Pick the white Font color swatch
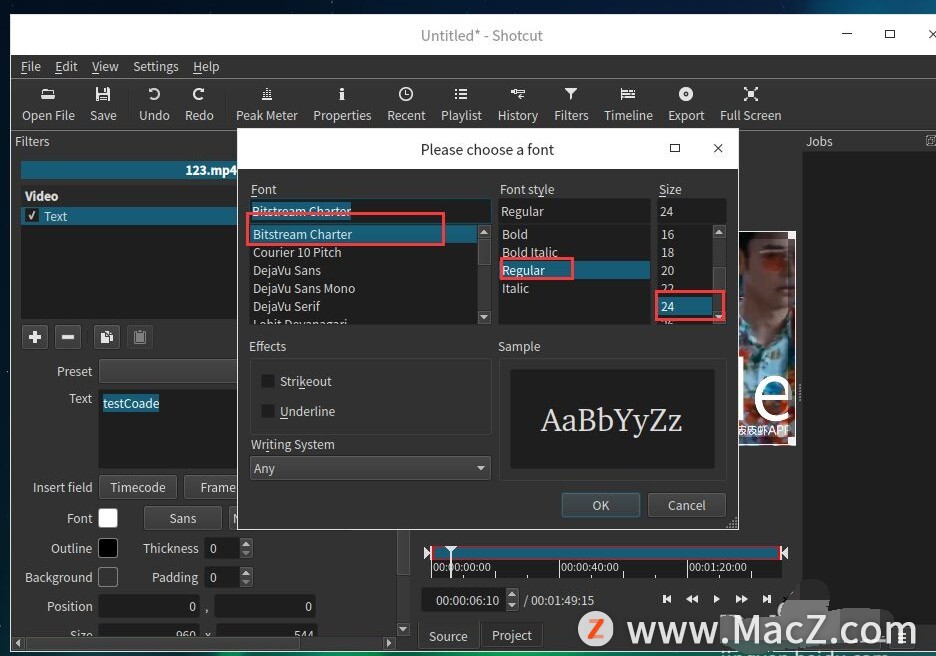This screenshot has width=936, height=656. click(108, 518)
